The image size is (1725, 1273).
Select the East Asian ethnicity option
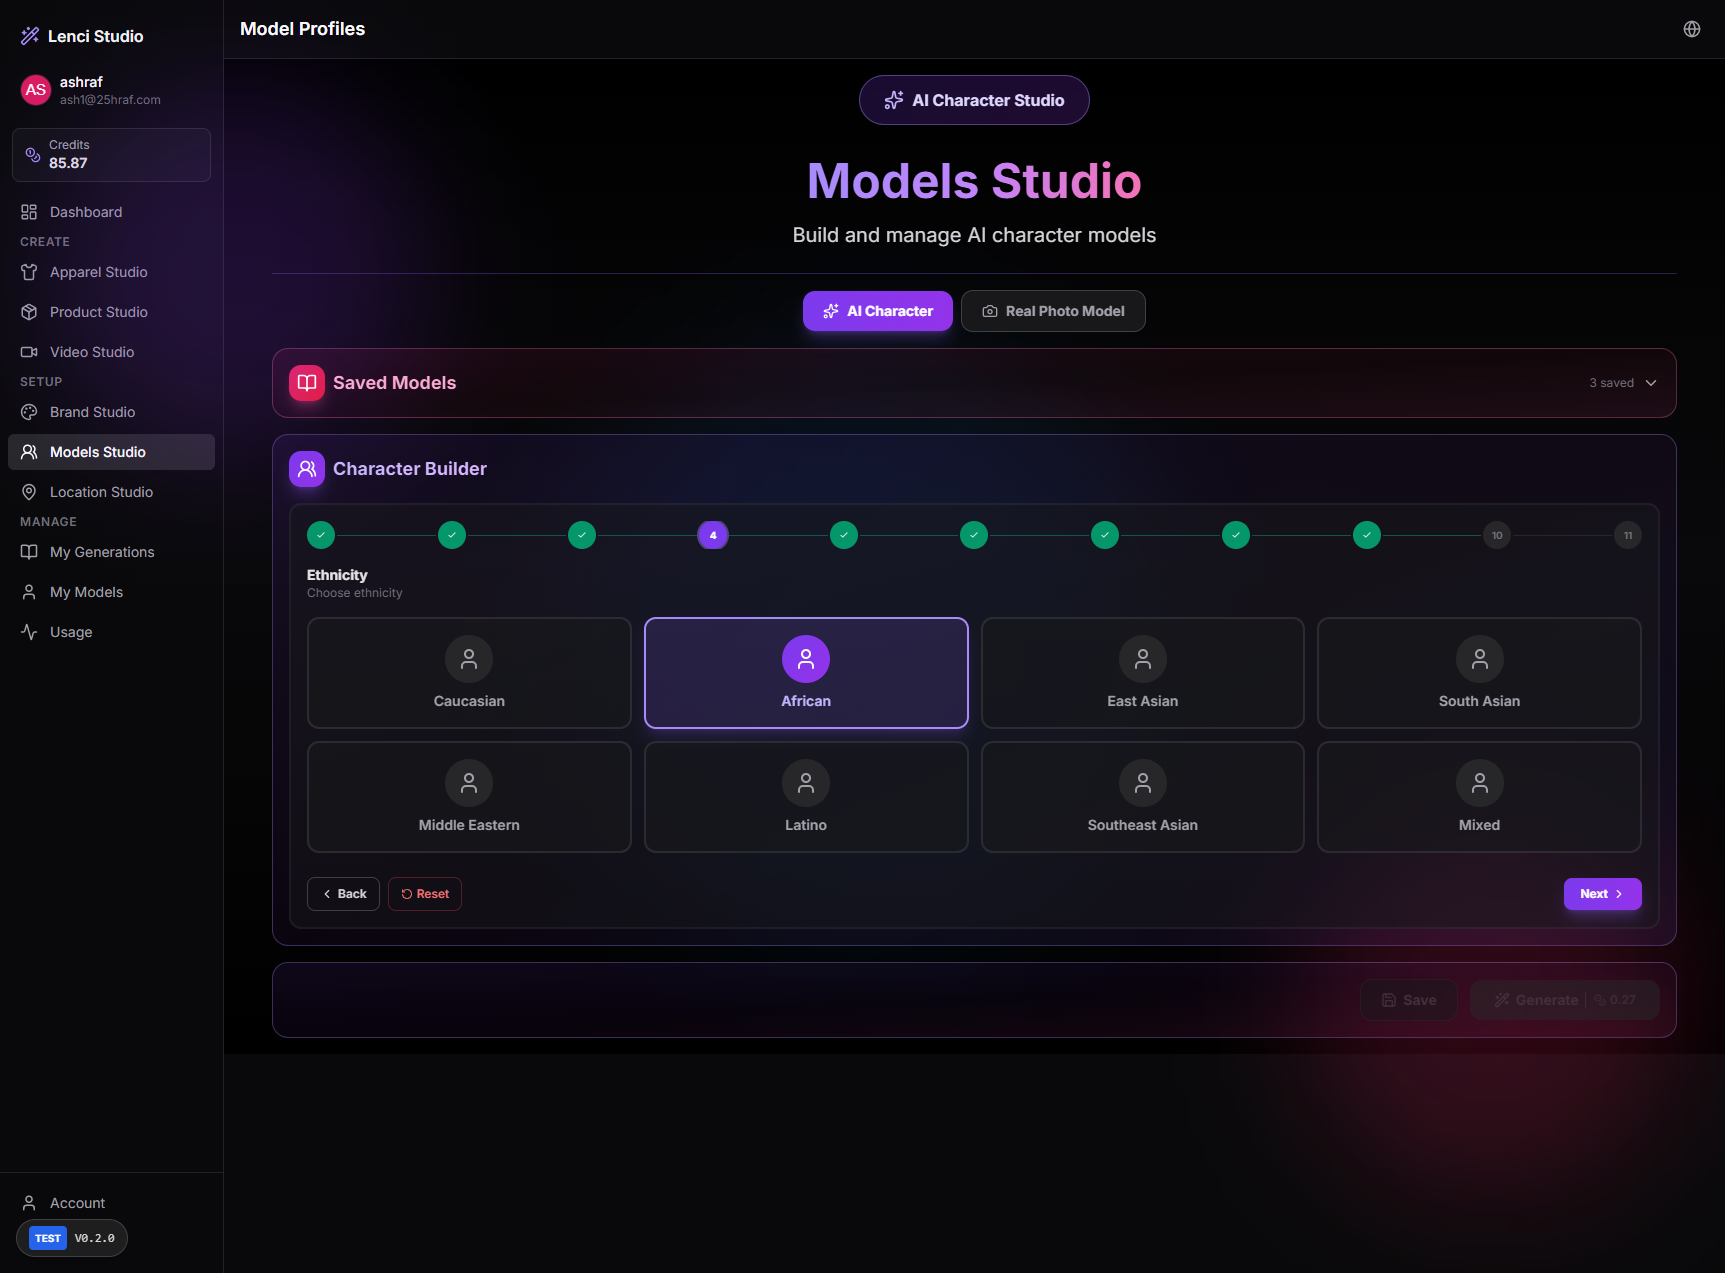[x=1142, y=673]
